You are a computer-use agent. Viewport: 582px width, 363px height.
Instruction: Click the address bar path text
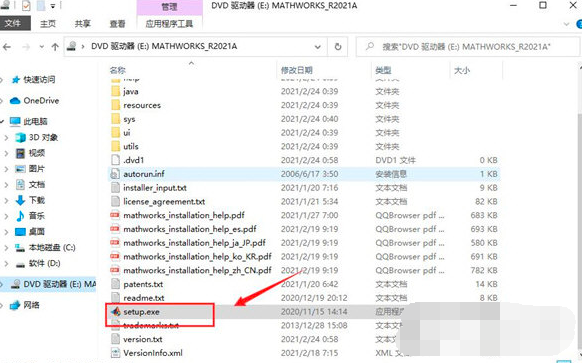click(x=164, y=46)
